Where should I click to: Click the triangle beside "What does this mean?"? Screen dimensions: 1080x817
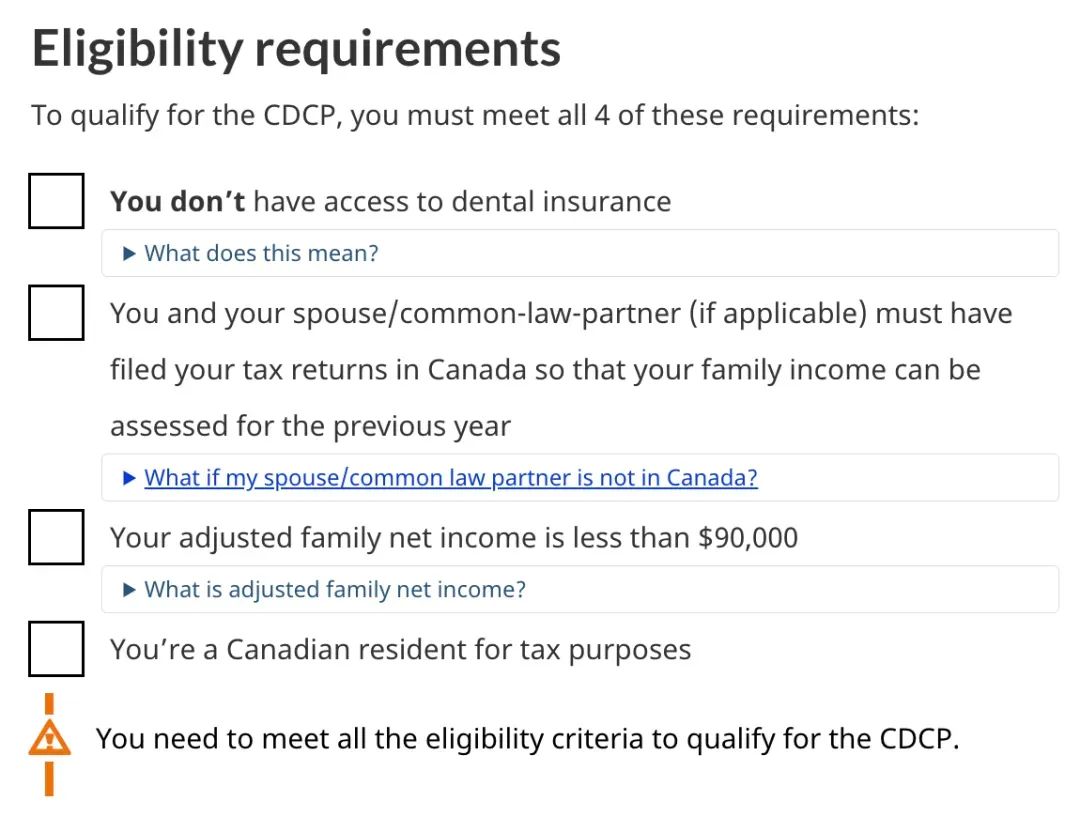129,254
